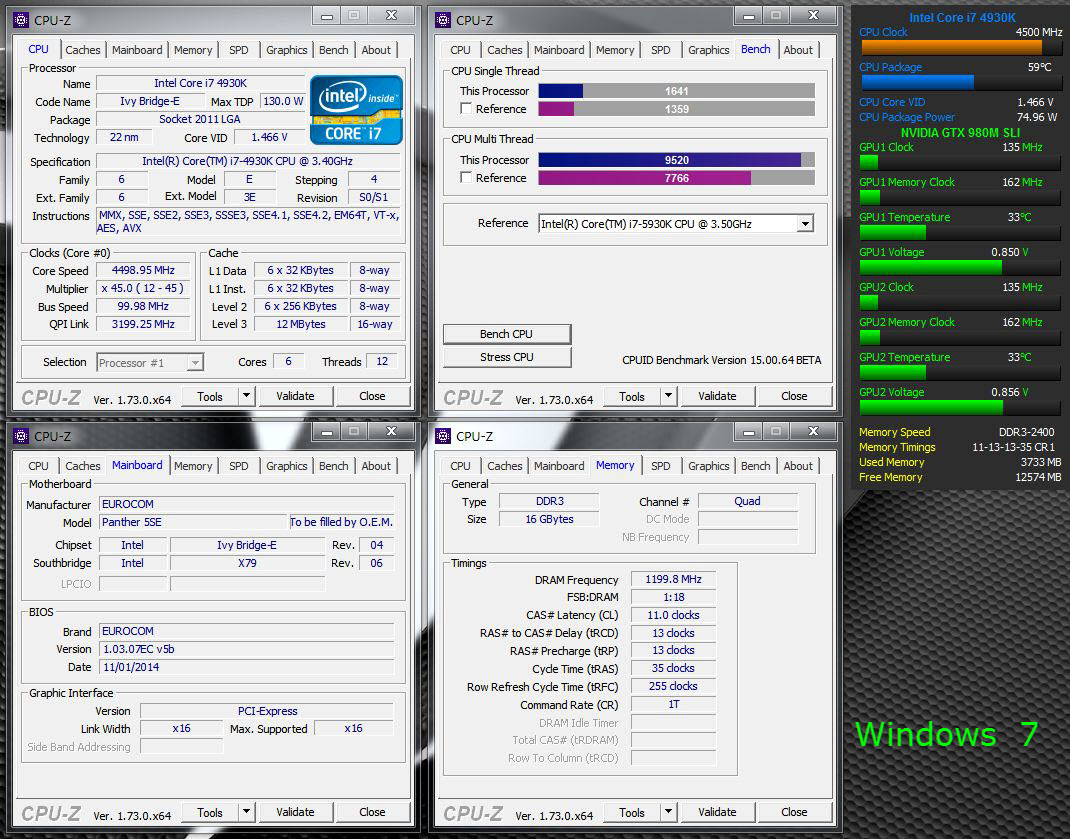Click the DRAM Frequency value 1199.8 MHz
Image resolution: width=1070 pixels, height=839 pixels.
[x=674, y=579]
